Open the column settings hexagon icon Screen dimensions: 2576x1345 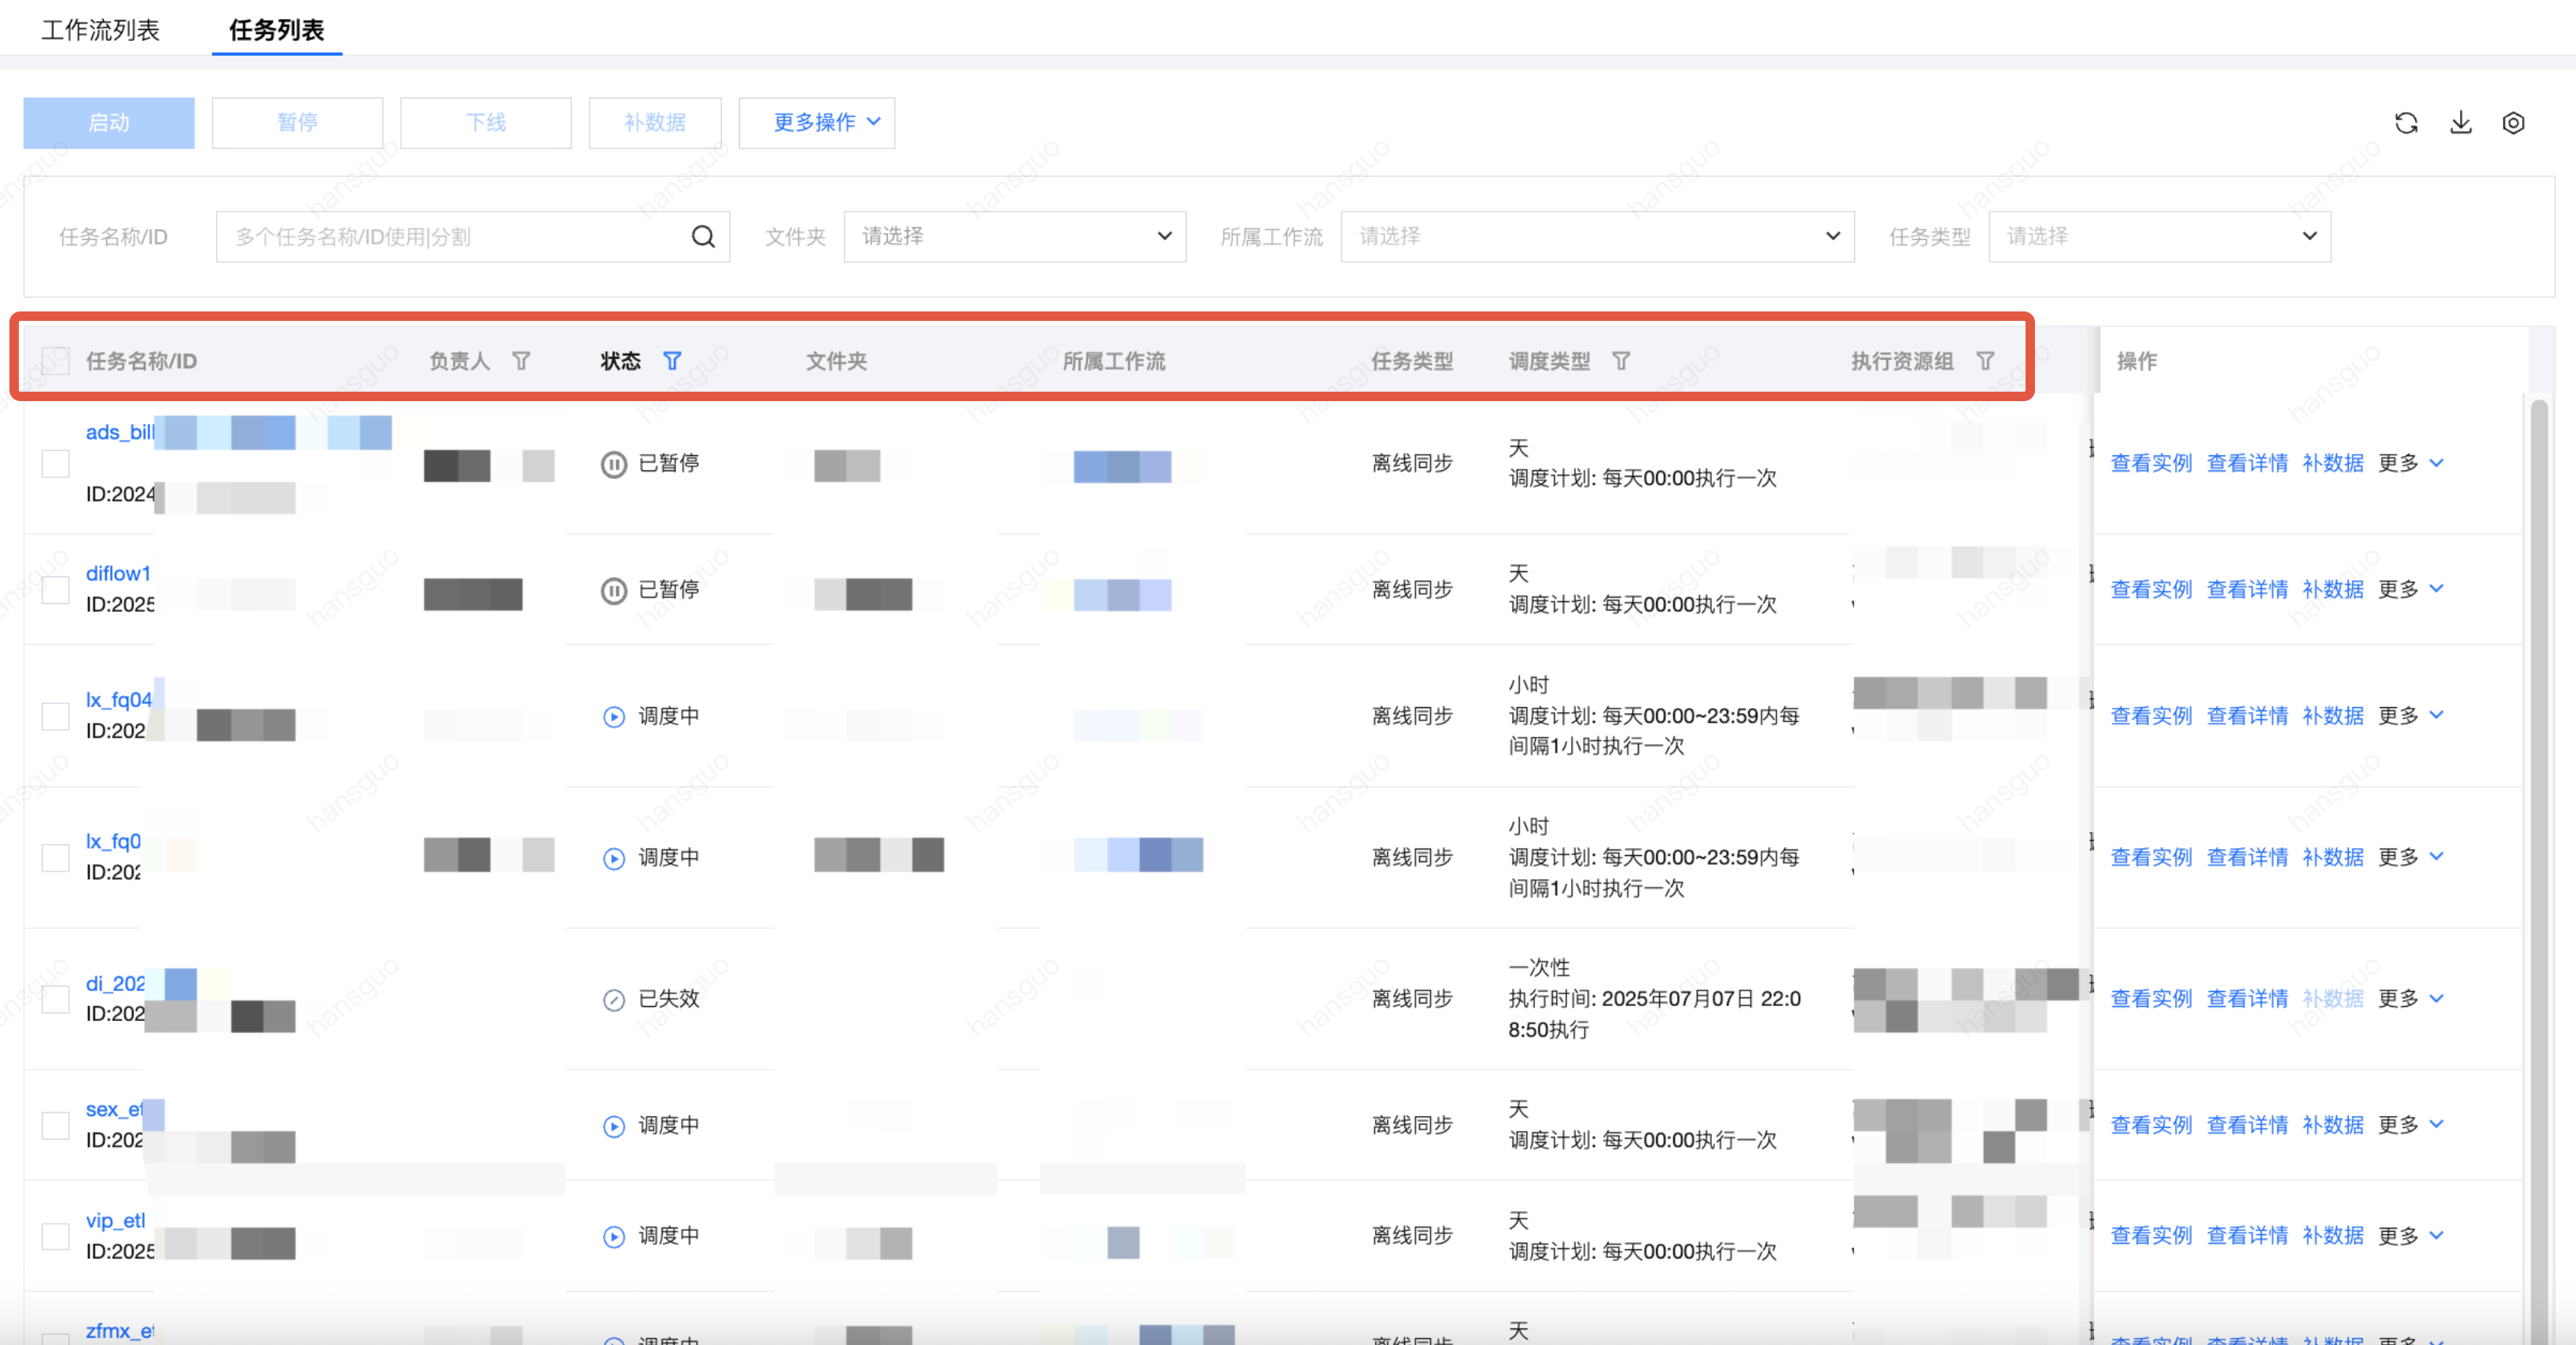coord(2513,123)
